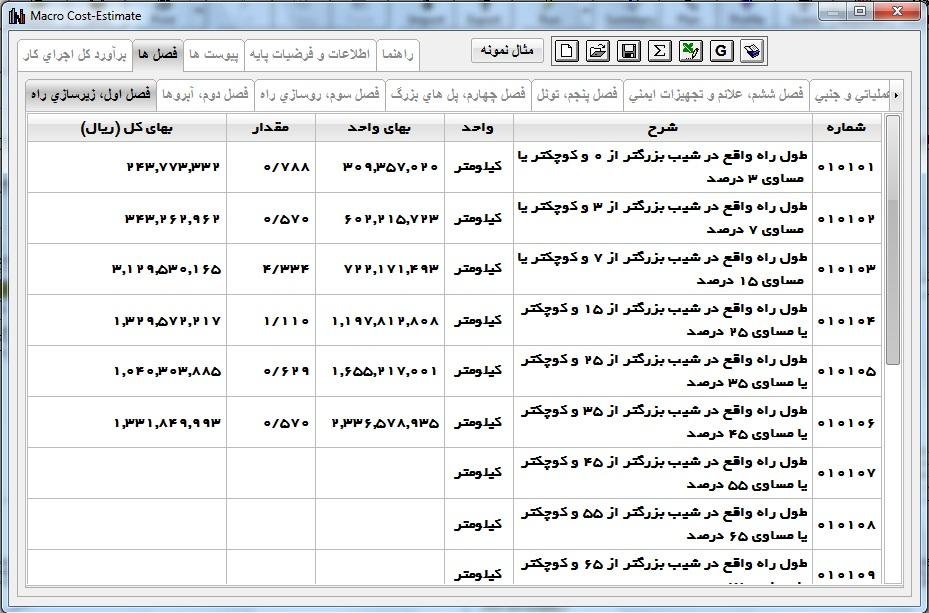The image size is (929, 613).
Task: Click the مقدار cell of row 010107
Action: click(270, 472)
